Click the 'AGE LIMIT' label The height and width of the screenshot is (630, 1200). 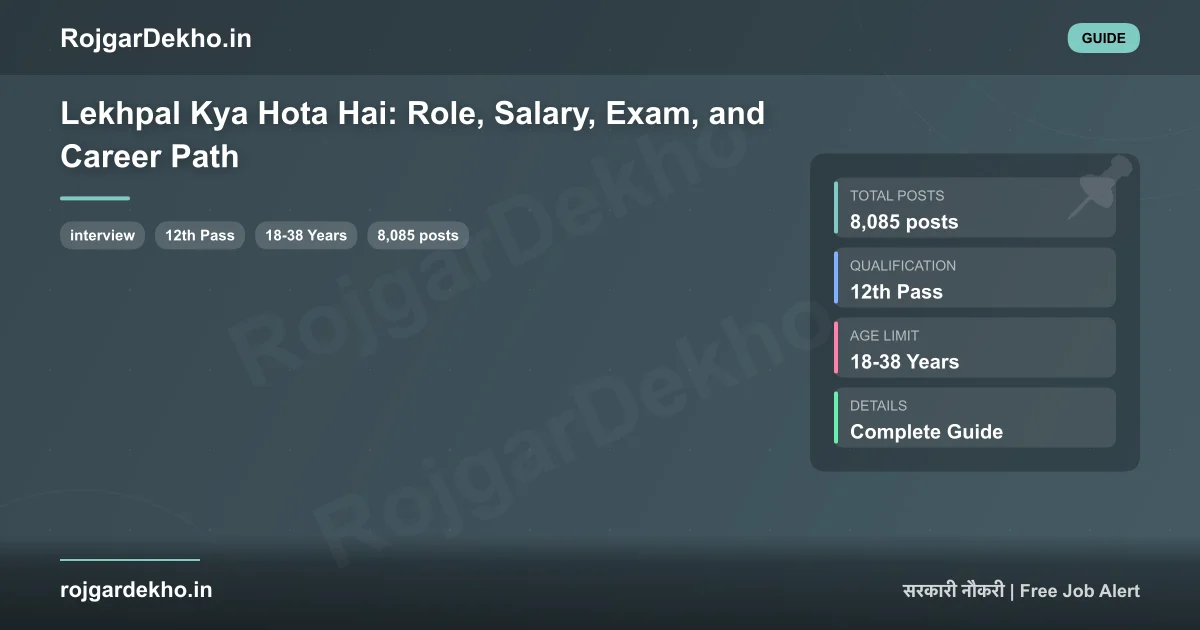884,336
